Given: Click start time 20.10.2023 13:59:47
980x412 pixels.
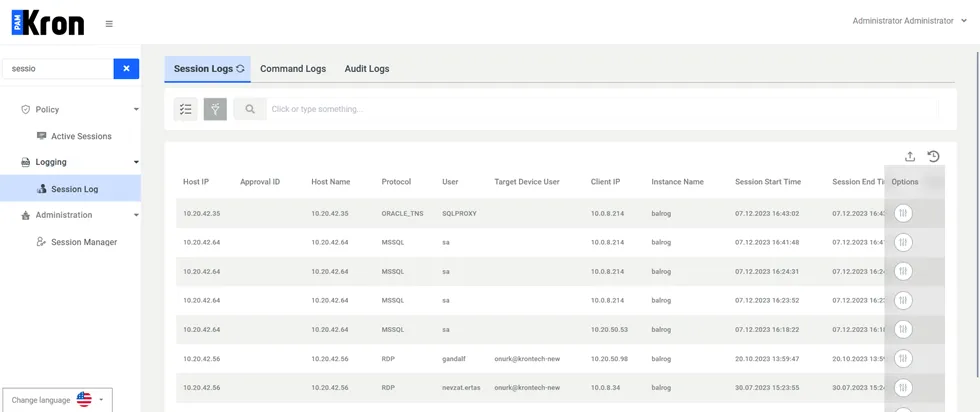Looking at the screenshot, I should pos(767,359).
